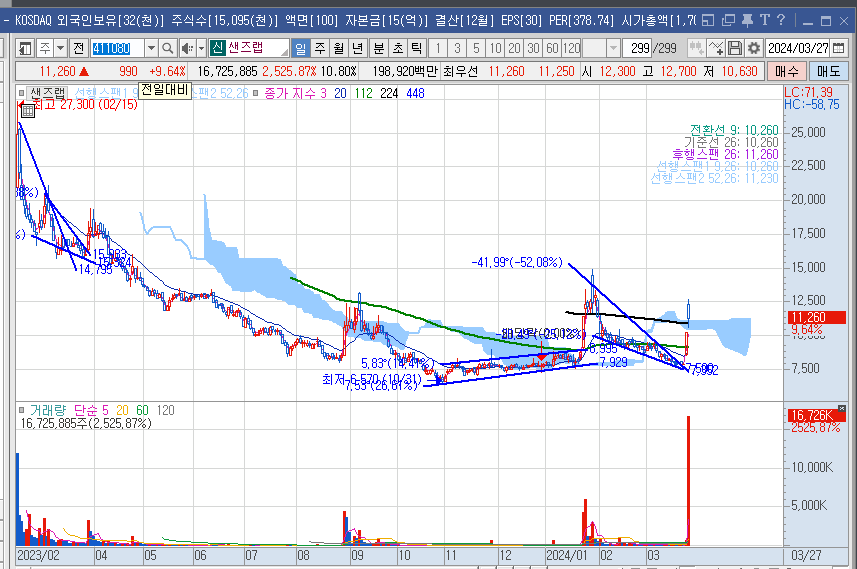Click the LC:71,39 value label
The width and height of the screenshot is (857, 569).
click(808, 92)
